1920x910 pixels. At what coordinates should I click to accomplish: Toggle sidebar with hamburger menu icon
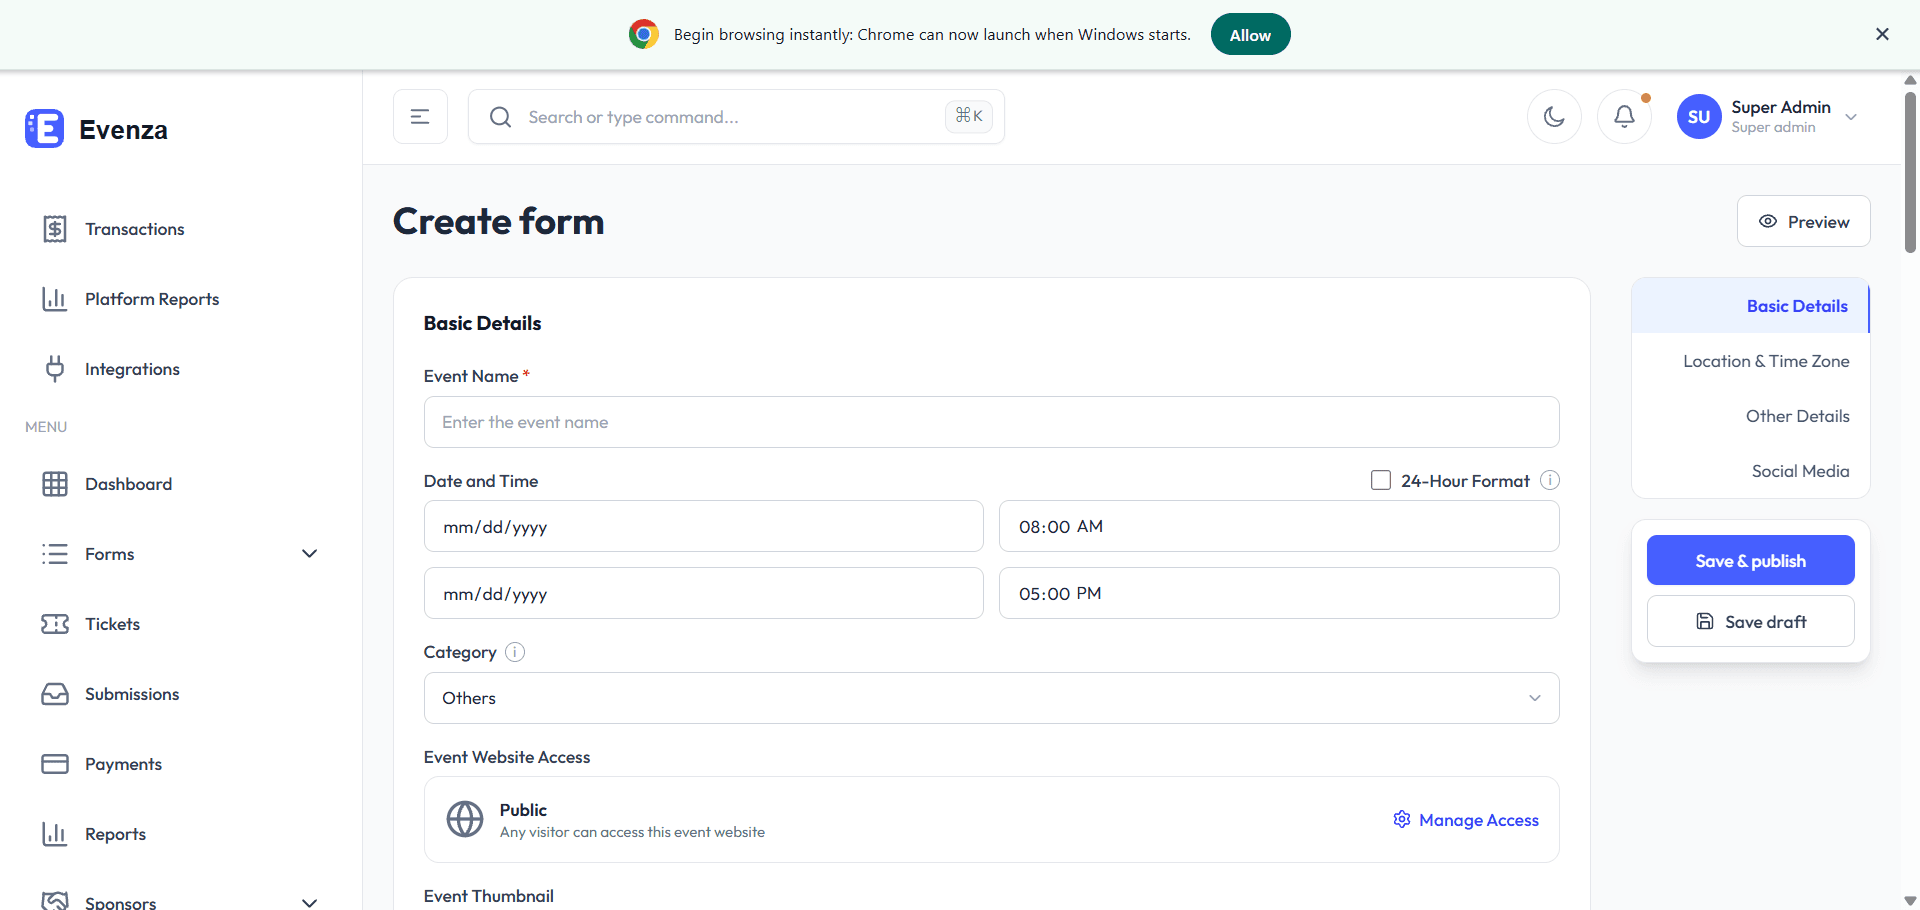(x=420, y=117)
